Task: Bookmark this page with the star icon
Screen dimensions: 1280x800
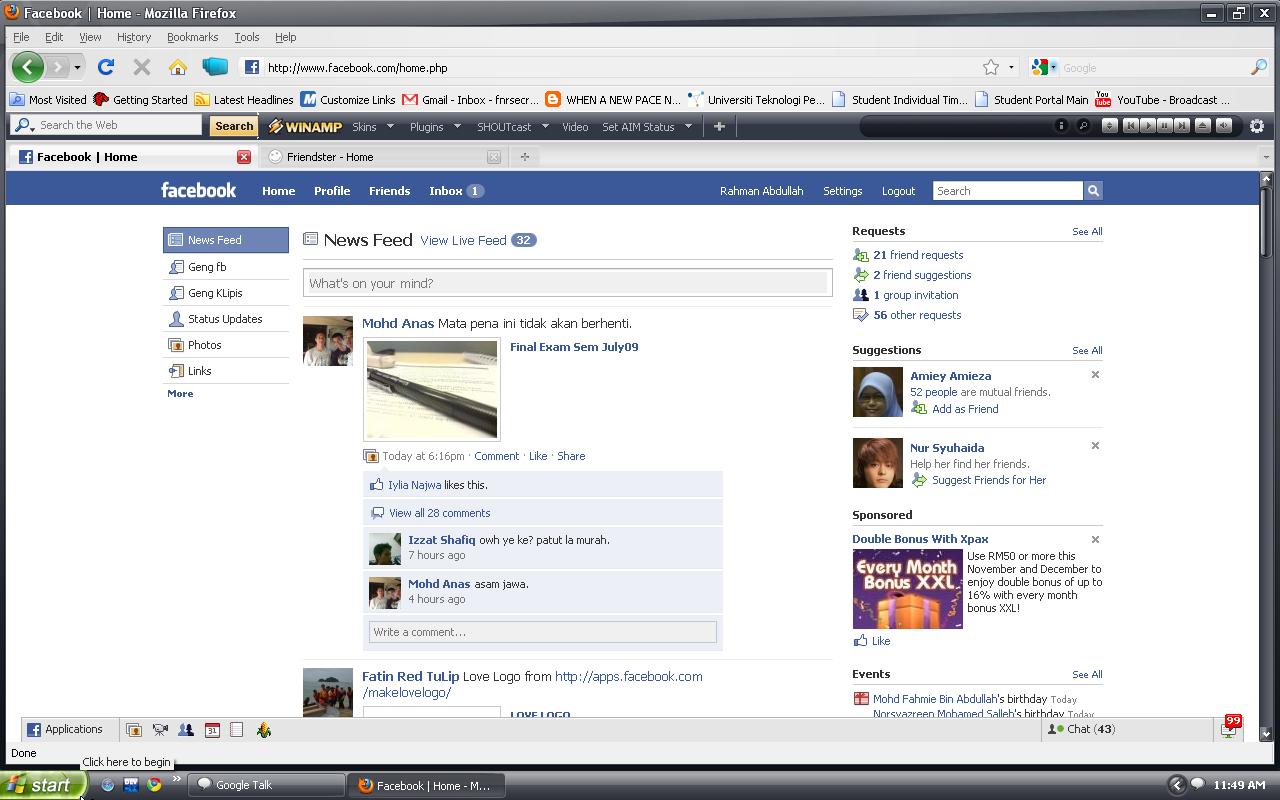Action: coord(991,67)
